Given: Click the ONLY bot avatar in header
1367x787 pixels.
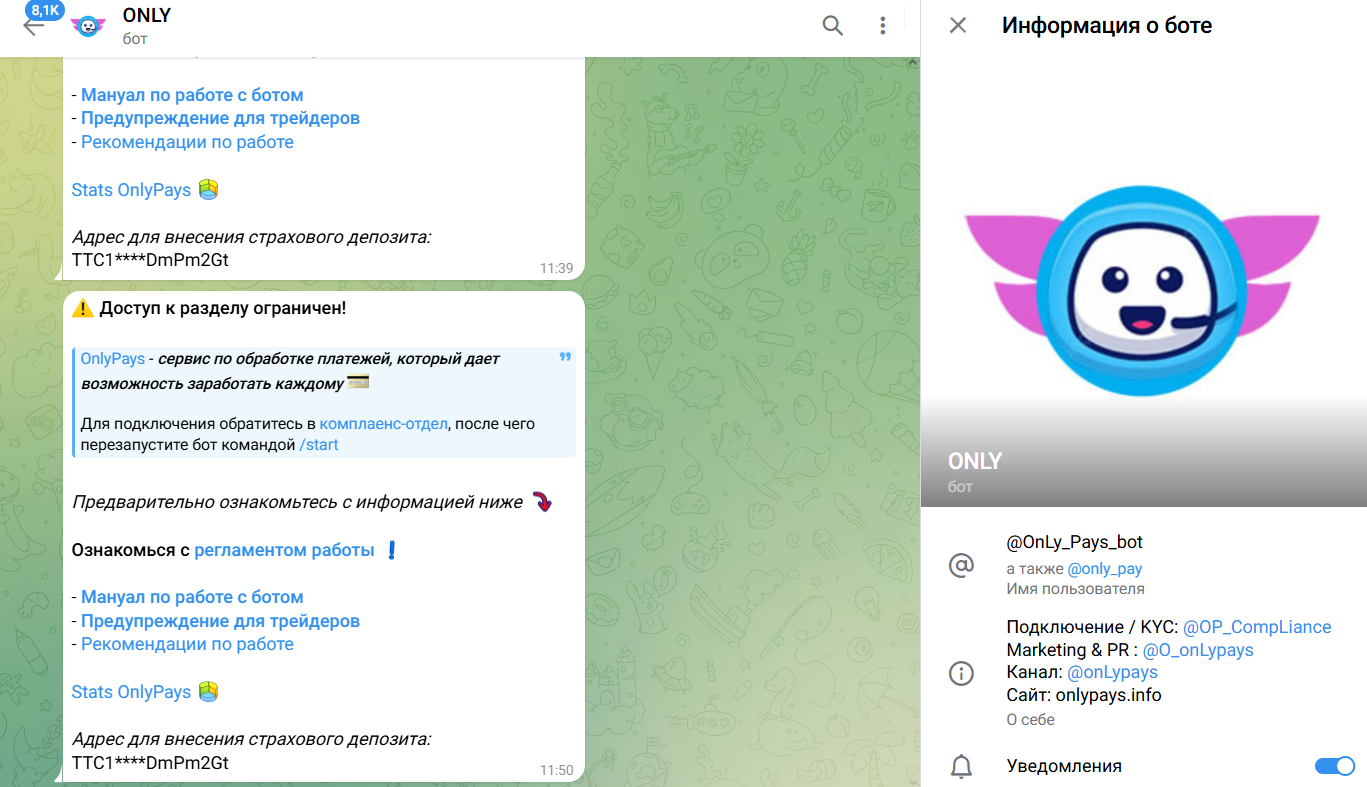Looking at the screenshot, I should coord(89,27).
